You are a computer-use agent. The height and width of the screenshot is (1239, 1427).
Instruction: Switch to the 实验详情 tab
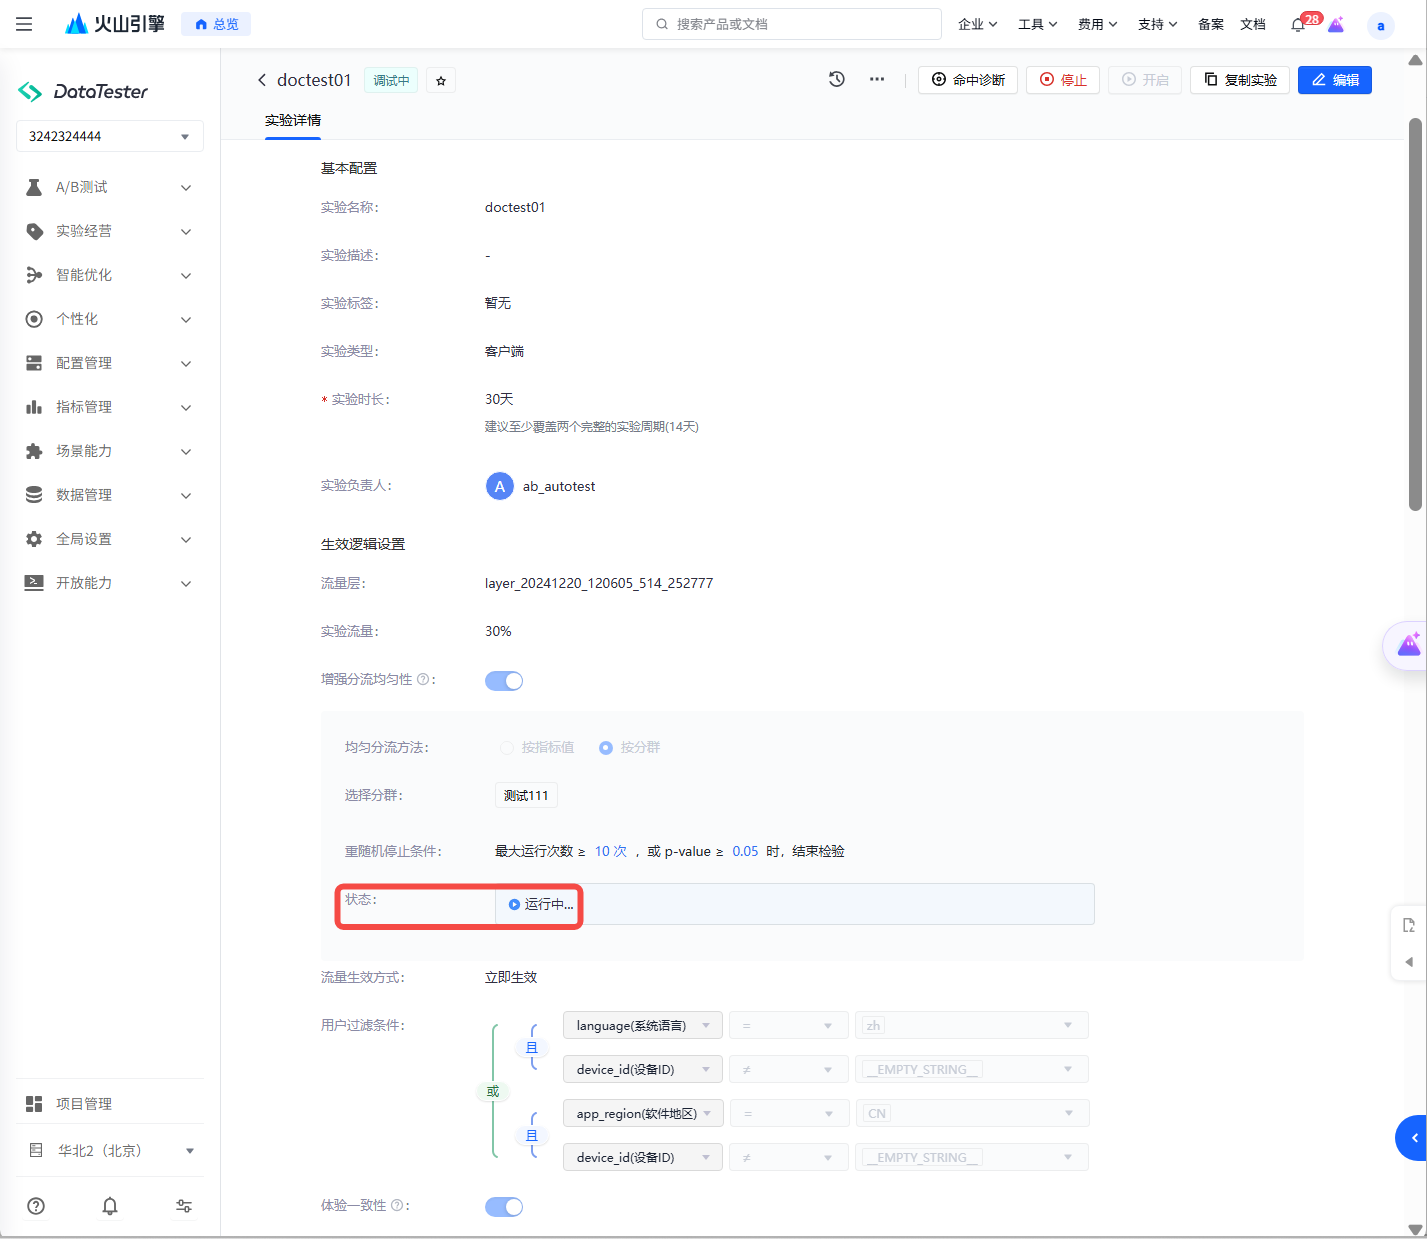[293, 120]
